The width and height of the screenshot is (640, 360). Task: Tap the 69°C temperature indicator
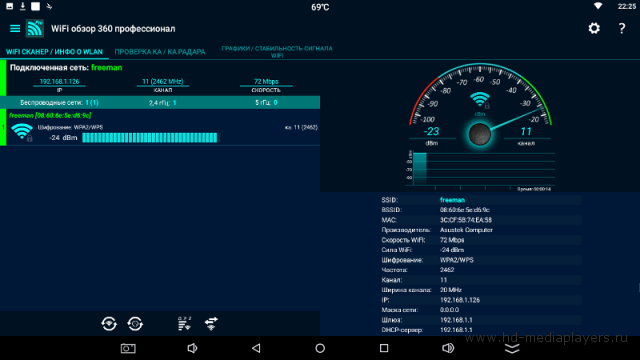pyautogui.click(x=320, y=7)
